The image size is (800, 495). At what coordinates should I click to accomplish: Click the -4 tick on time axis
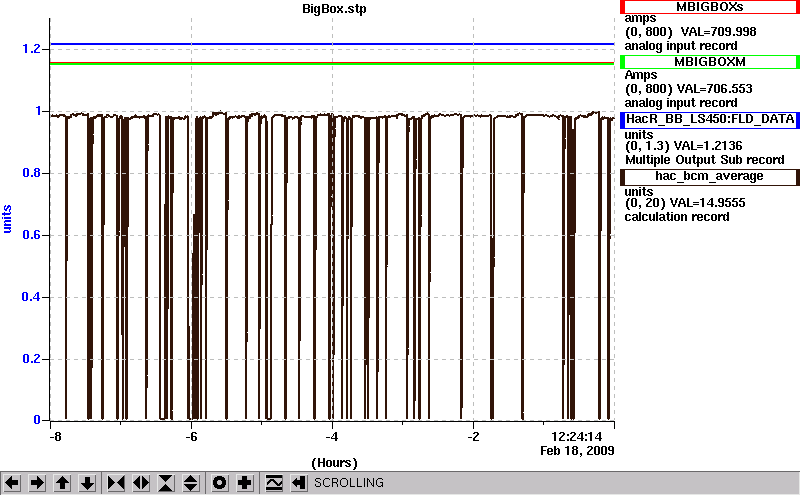point(332,437)
